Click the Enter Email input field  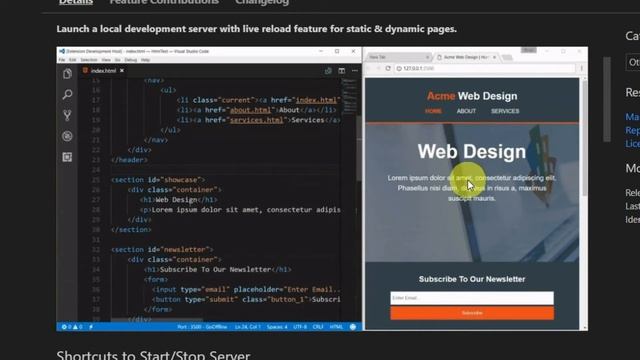click(x=472, y=298)
